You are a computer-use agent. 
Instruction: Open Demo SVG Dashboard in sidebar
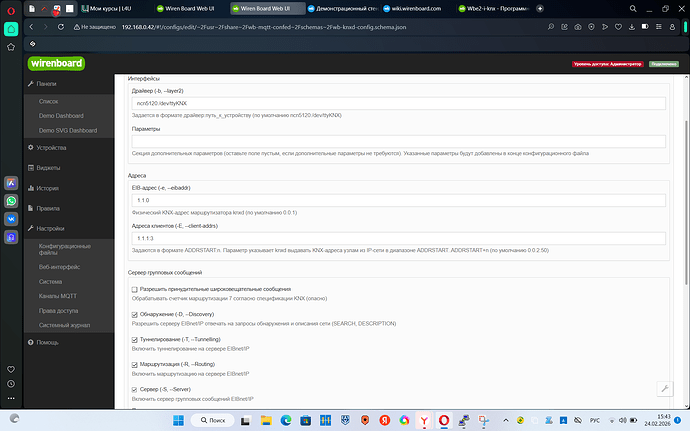69,130
